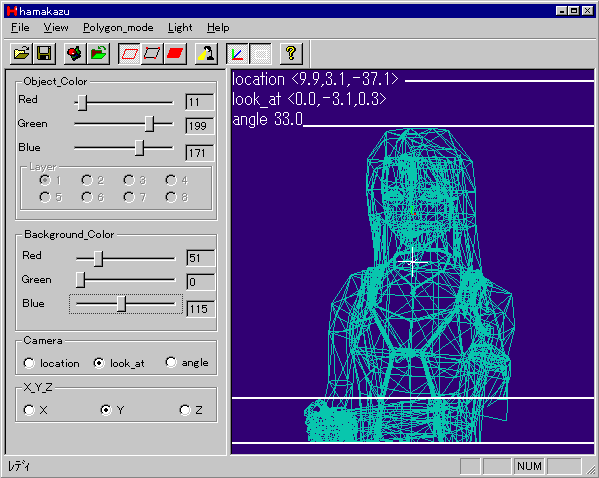This screenshot has height=478, width=599.
Task: Click the yellow question mark help icon
Action: coord(291,53)
